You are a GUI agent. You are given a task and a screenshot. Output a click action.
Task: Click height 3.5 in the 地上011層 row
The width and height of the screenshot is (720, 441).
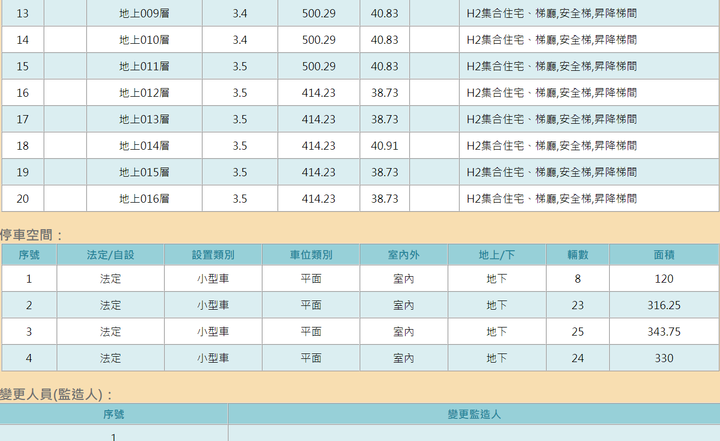[x=240, y=66]
